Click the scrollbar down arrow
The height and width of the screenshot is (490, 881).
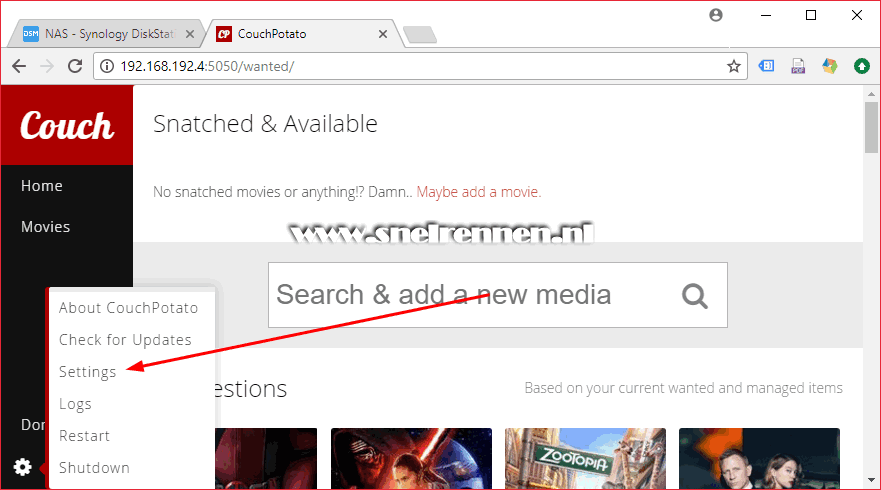pos(871,480)
